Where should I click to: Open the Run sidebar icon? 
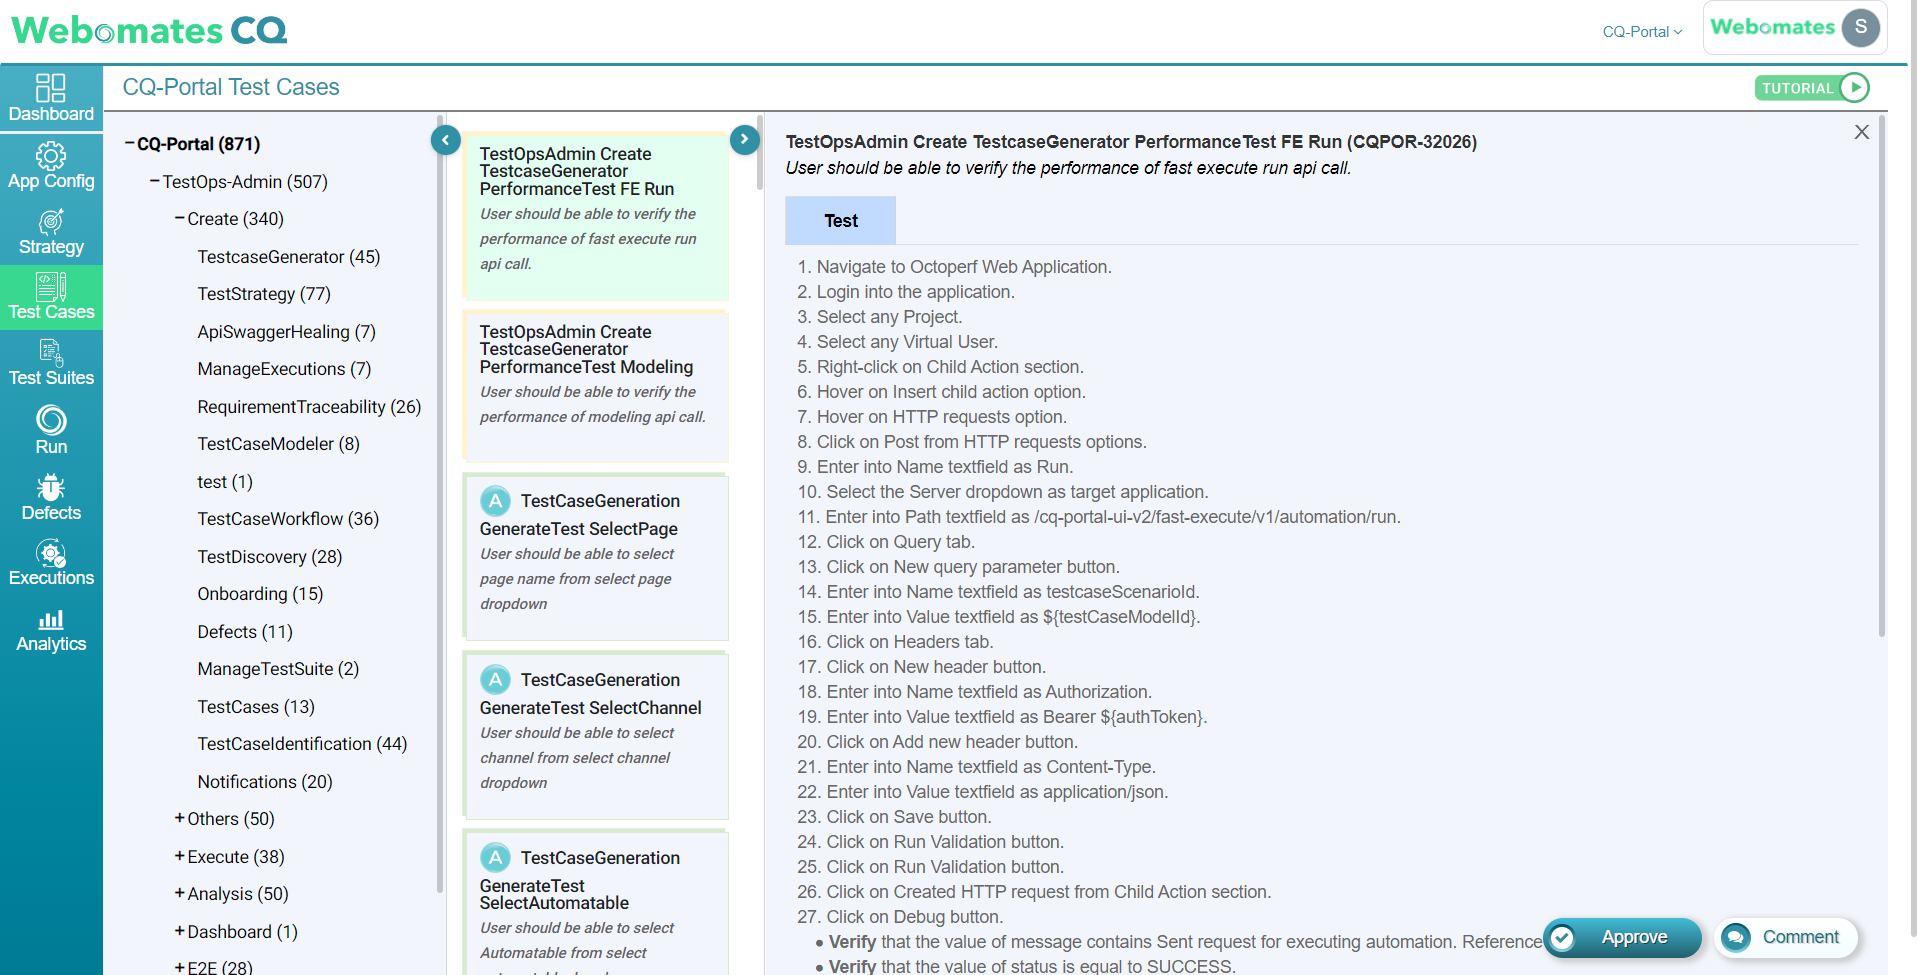tap(51, 420)
